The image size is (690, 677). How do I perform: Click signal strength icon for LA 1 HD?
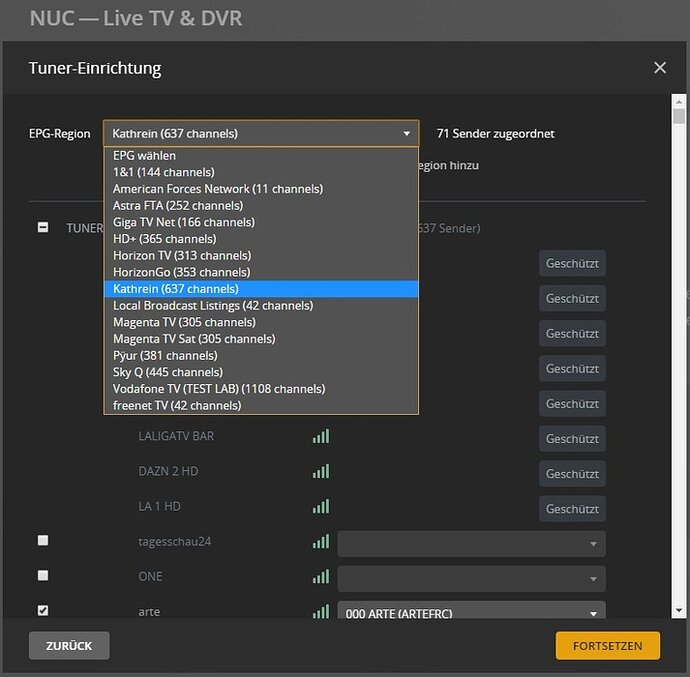[321, 507]
